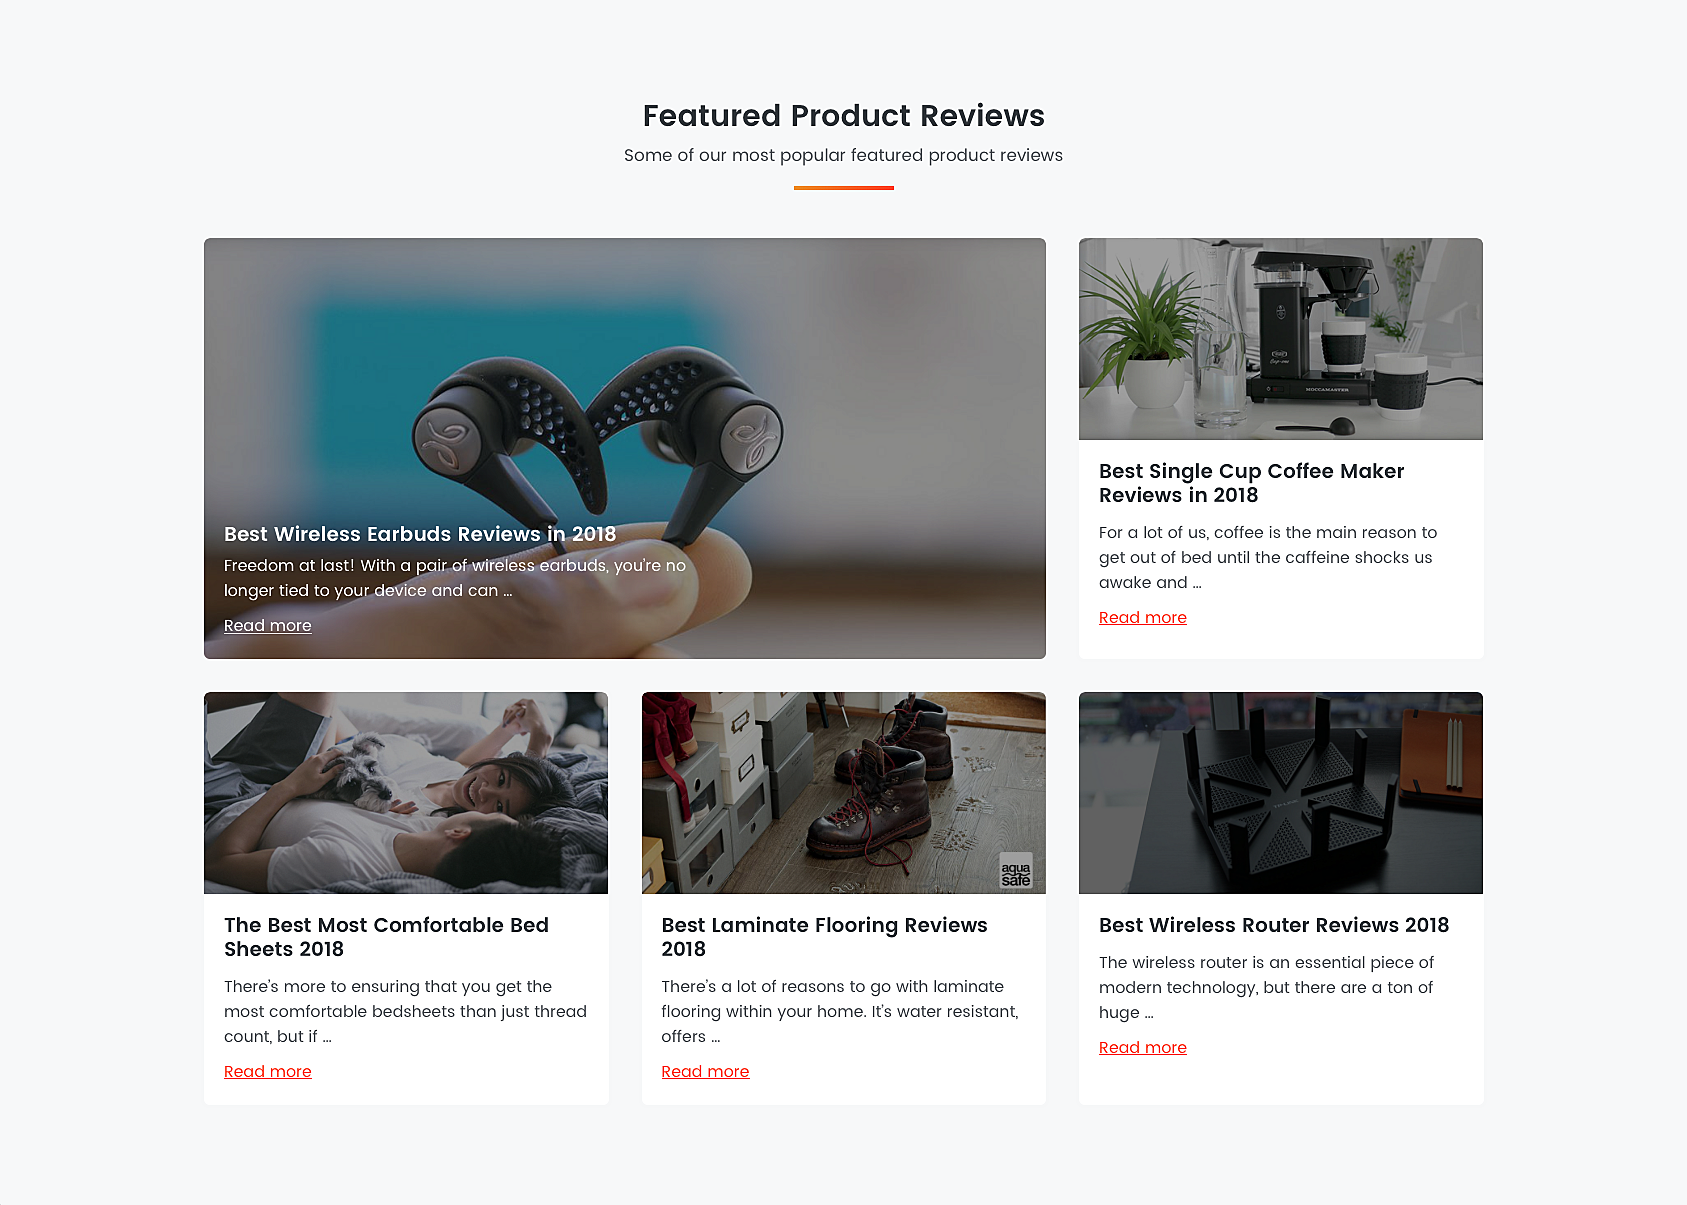Open the wireless router product image
The height and width of the screenshot is (1205, 1687).
point(1280,793)
